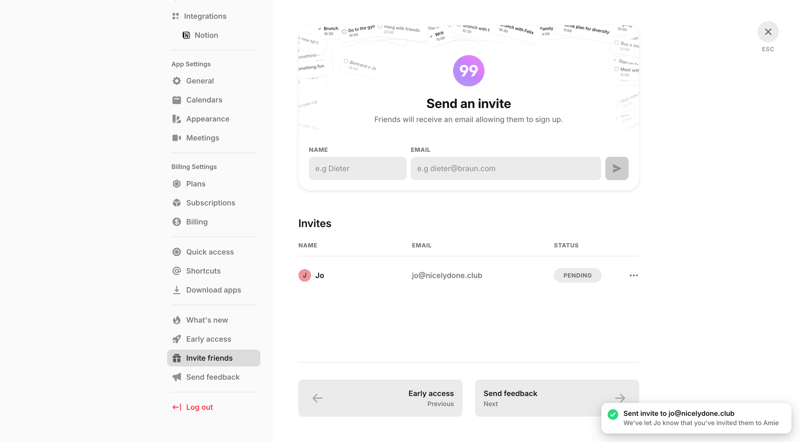Click the Notion logo icon
The image size is (800, 442).
[186, 35]
